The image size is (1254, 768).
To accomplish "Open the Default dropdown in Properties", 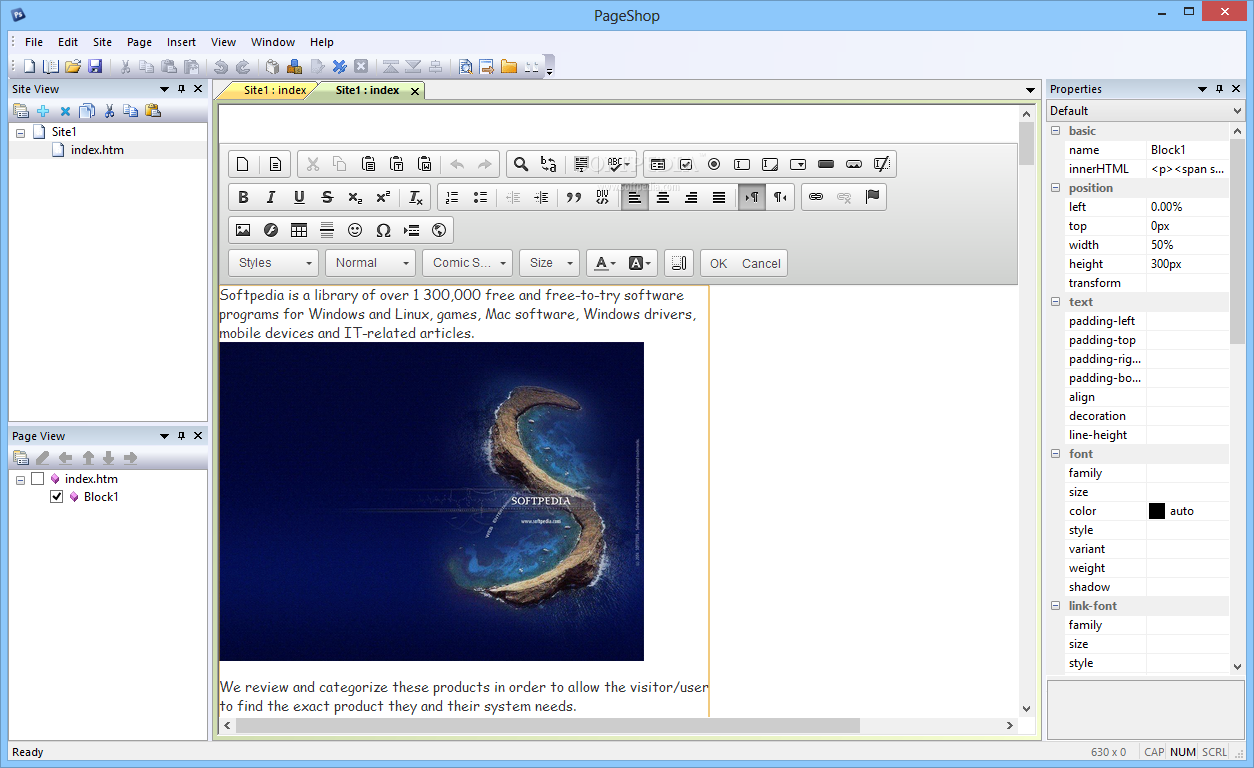I will coord(1145,111).
